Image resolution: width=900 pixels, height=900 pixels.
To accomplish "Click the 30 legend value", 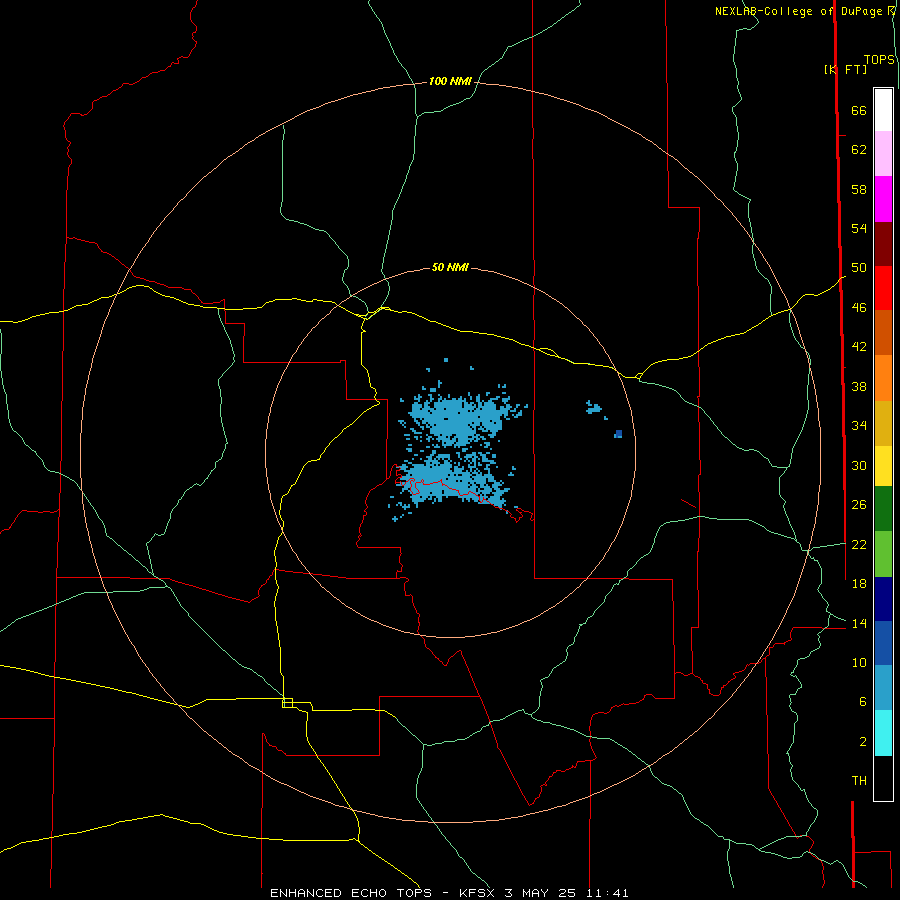I will (859, 465).
